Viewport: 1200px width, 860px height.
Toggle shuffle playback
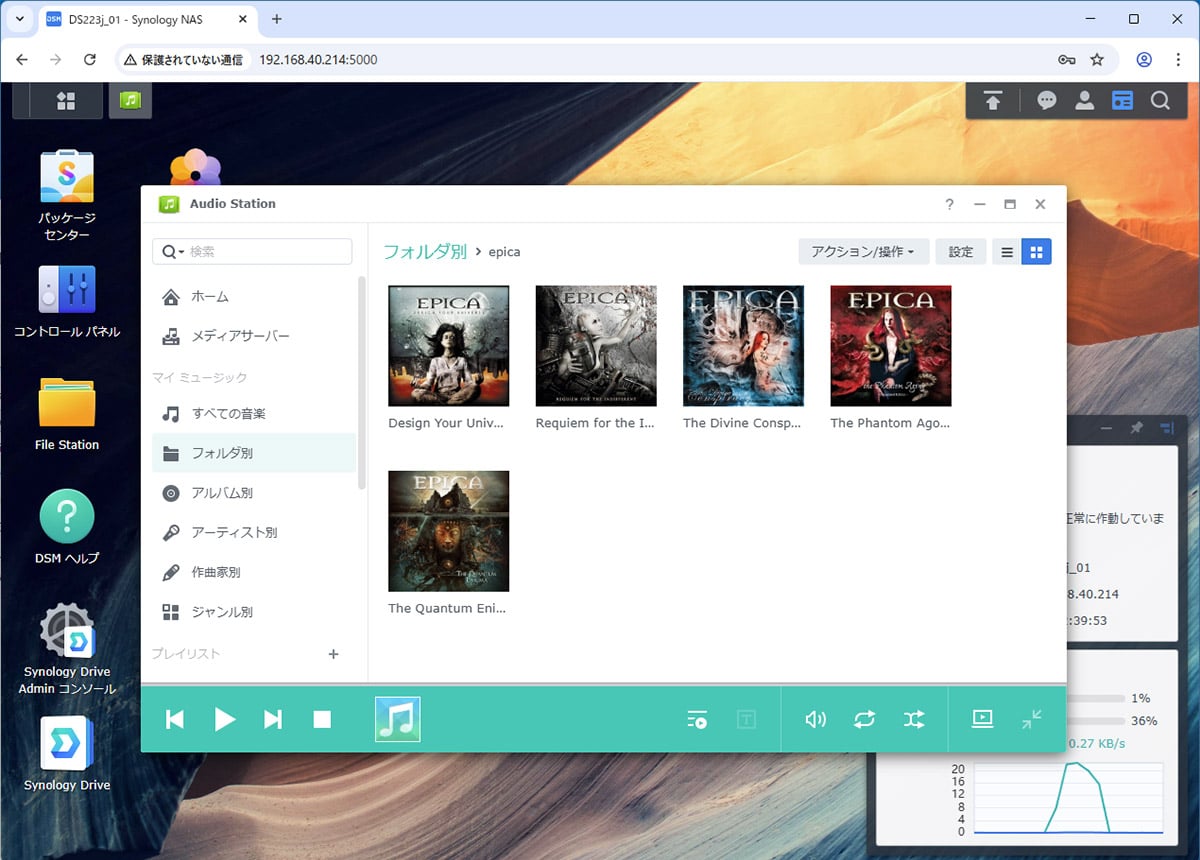tap(914, 719)
